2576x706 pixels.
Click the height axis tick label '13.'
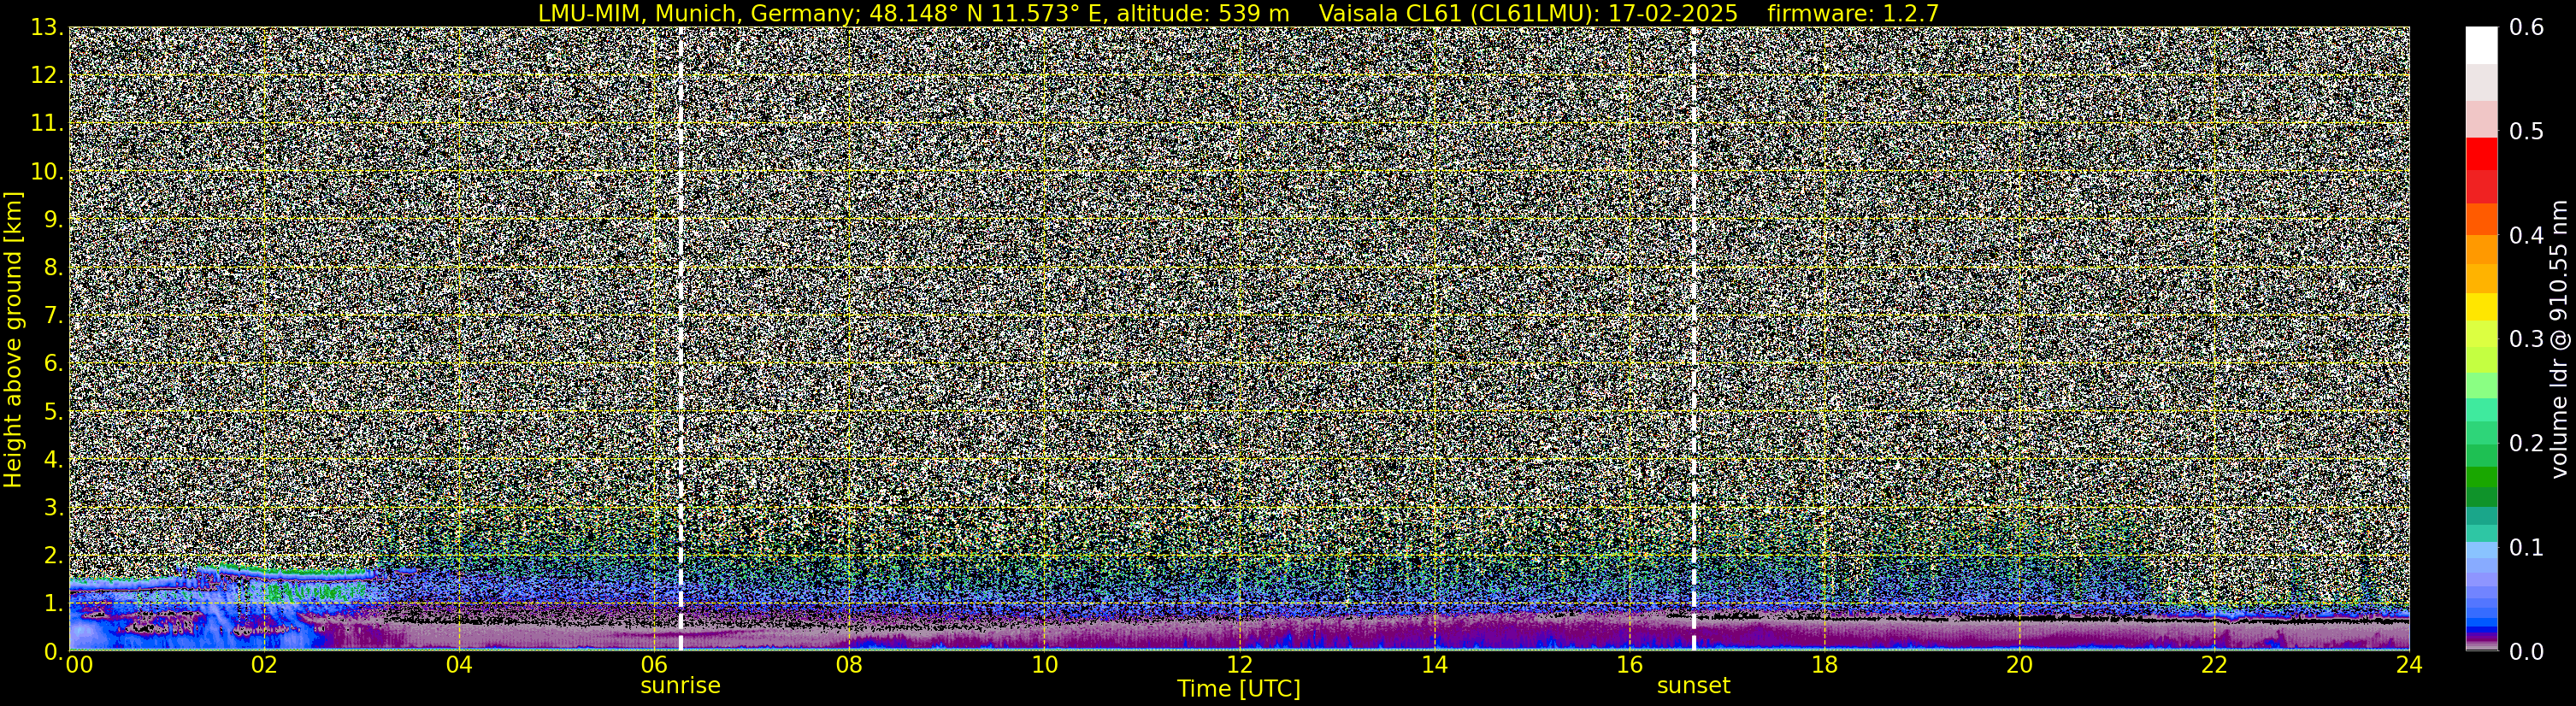(x=46, y=28)
